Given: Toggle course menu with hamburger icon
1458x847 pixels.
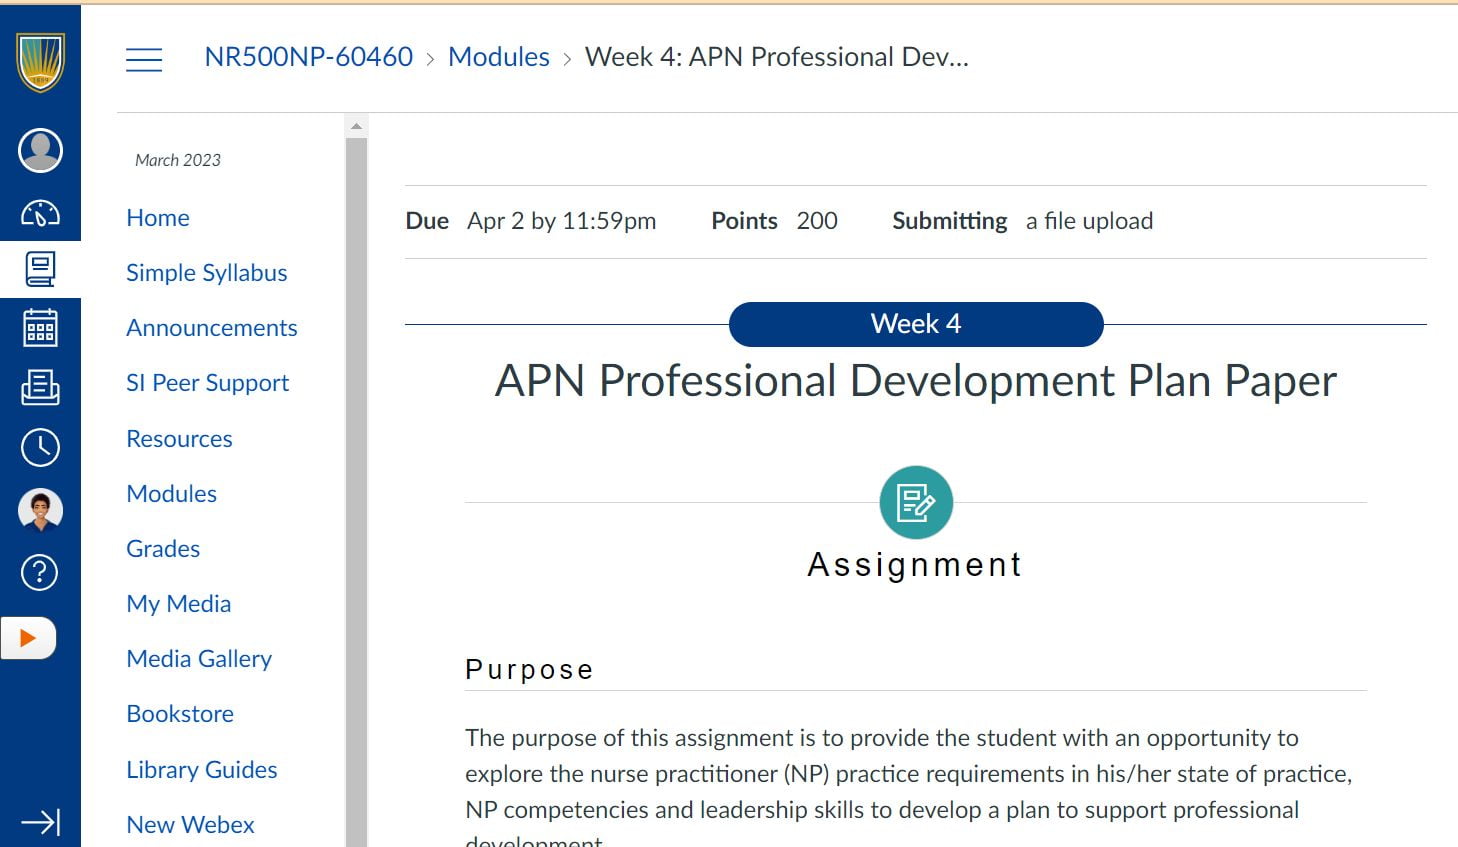Looking at the screenshot, I should tap(144, 60).
